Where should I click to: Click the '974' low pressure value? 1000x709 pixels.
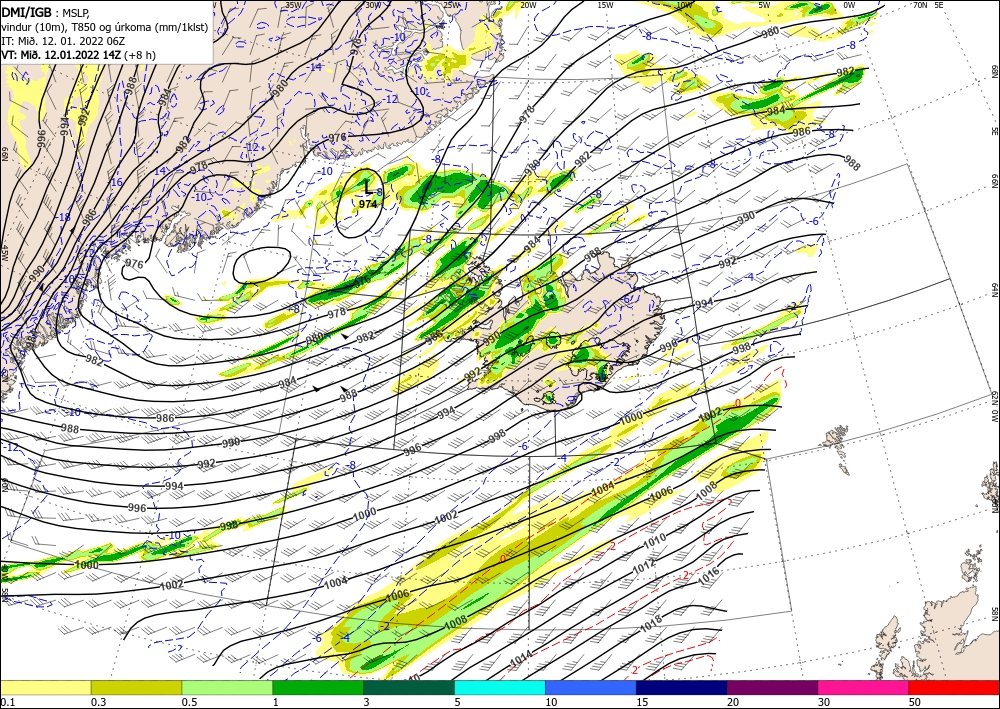click(367, 204)
